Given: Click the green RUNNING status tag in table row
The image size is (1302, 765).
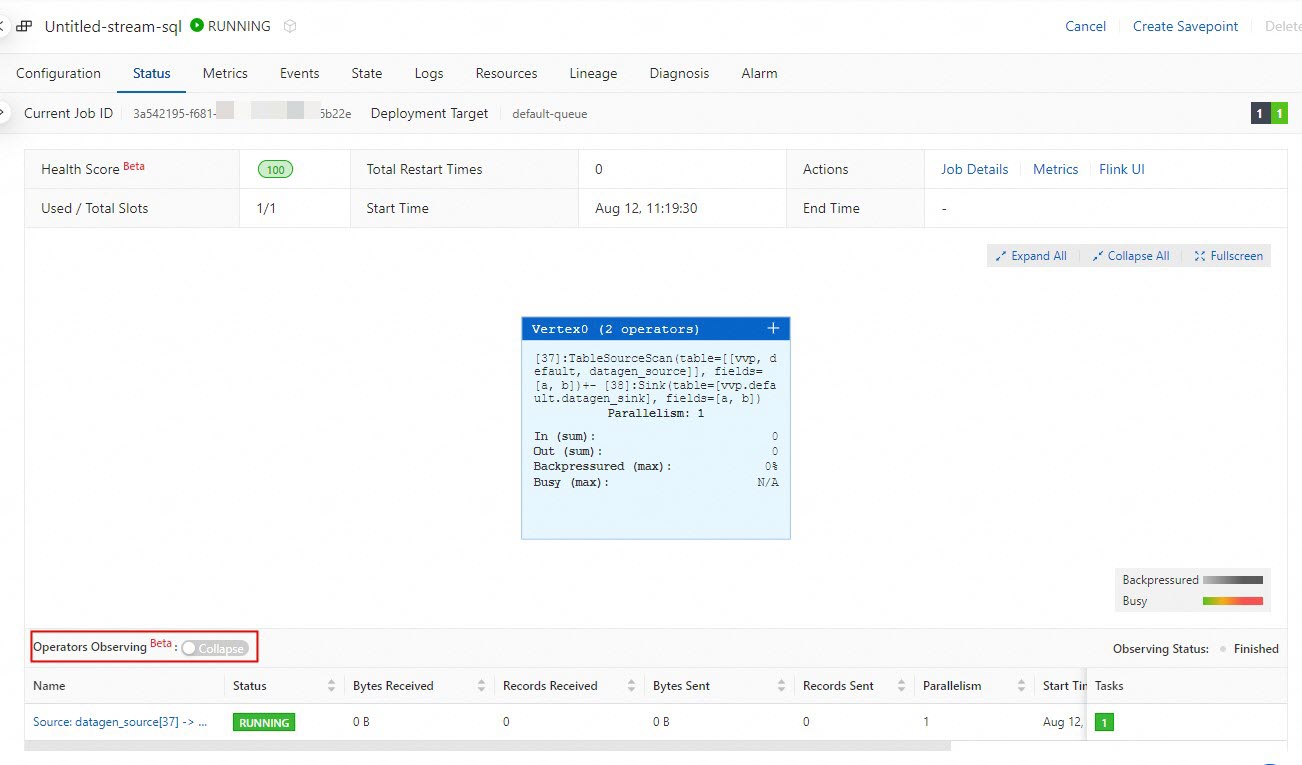Looking at the screenshot, I should [264, 722].
